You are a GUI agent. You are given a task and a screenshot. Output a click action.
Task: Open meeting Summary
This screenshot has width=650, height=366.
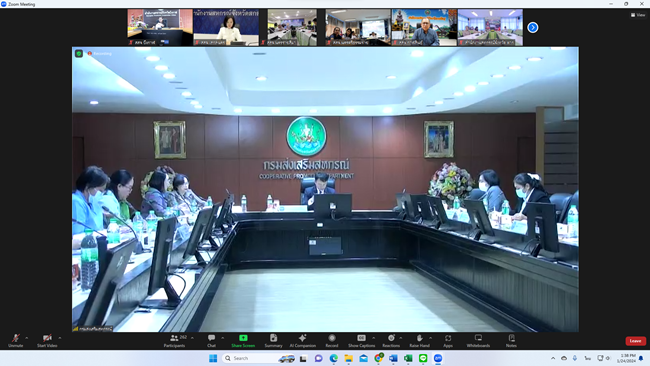(x=273, y=341)
